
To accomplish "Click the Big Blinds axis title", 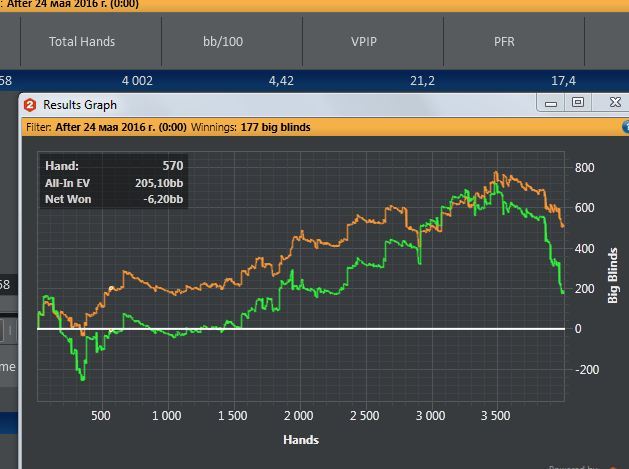I will pos(613,275).
